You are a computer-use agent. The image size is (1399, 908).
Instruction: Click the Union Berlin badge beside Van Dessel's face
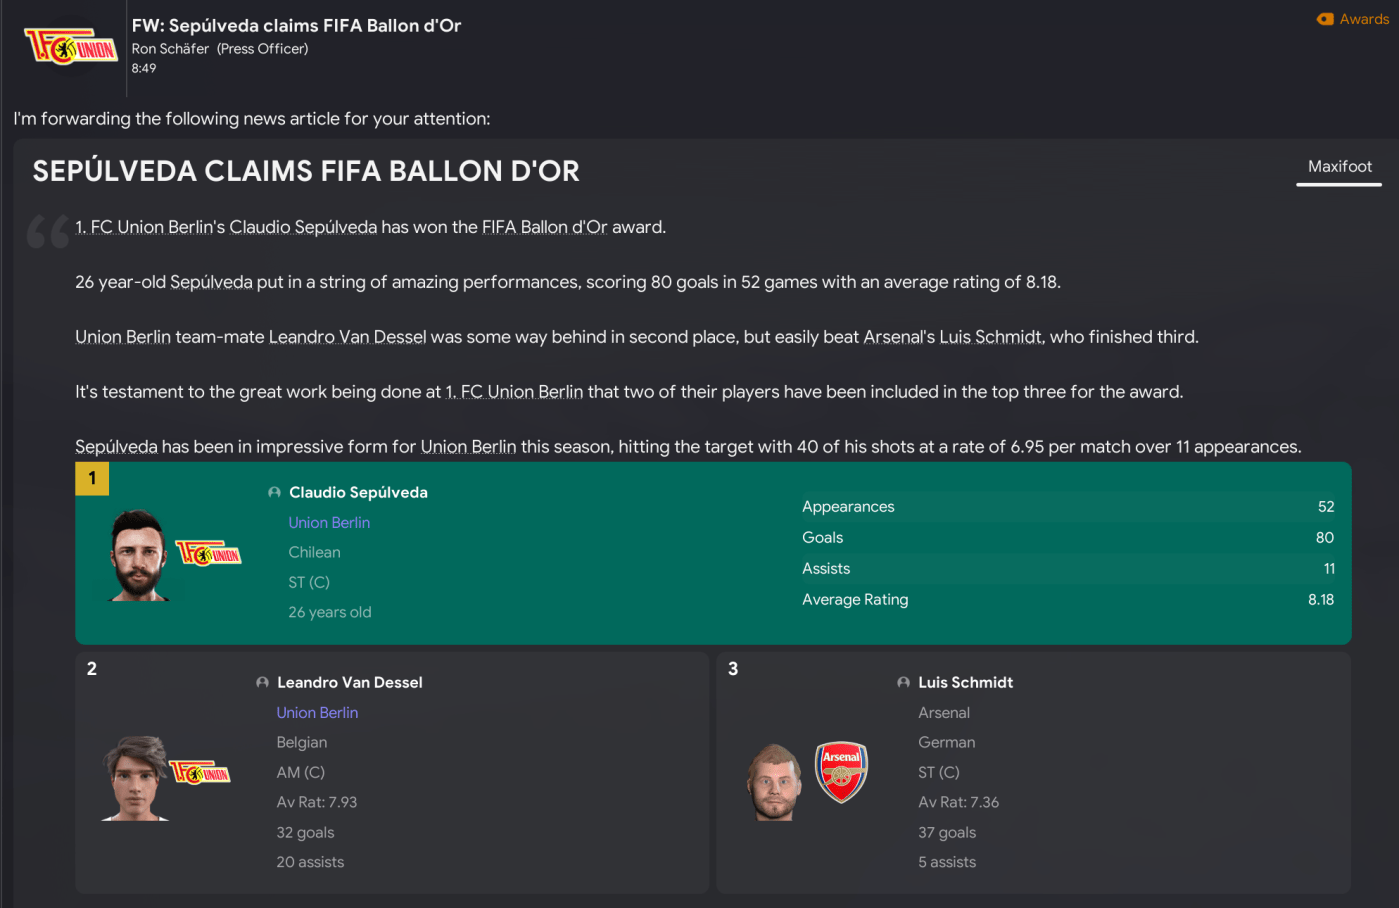coord(200,772)
